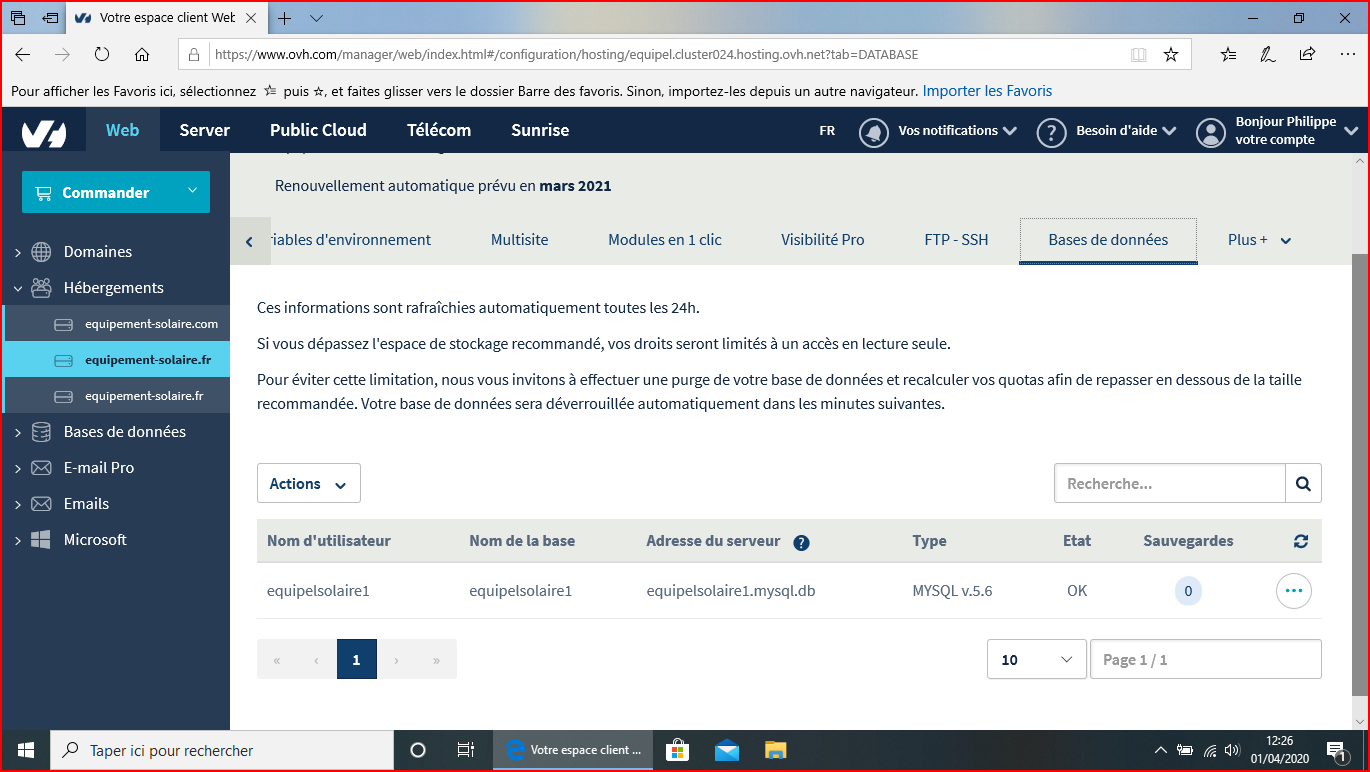Open the row actions ellipsis for equipelsolaire1

click(x=1294, y=591)
